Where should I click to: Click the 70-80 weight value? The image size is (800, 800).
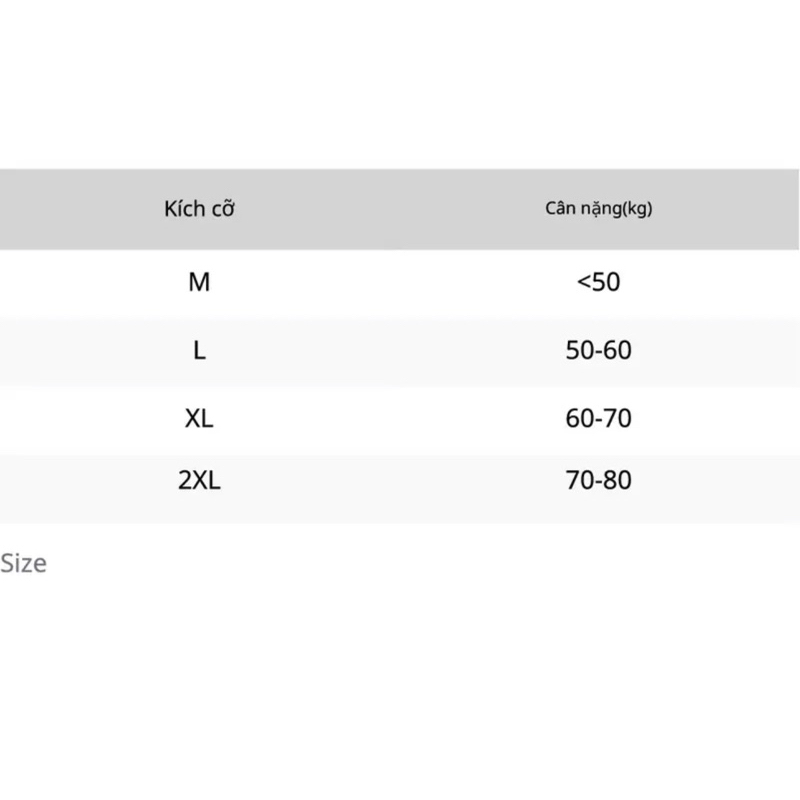(599, 481)
